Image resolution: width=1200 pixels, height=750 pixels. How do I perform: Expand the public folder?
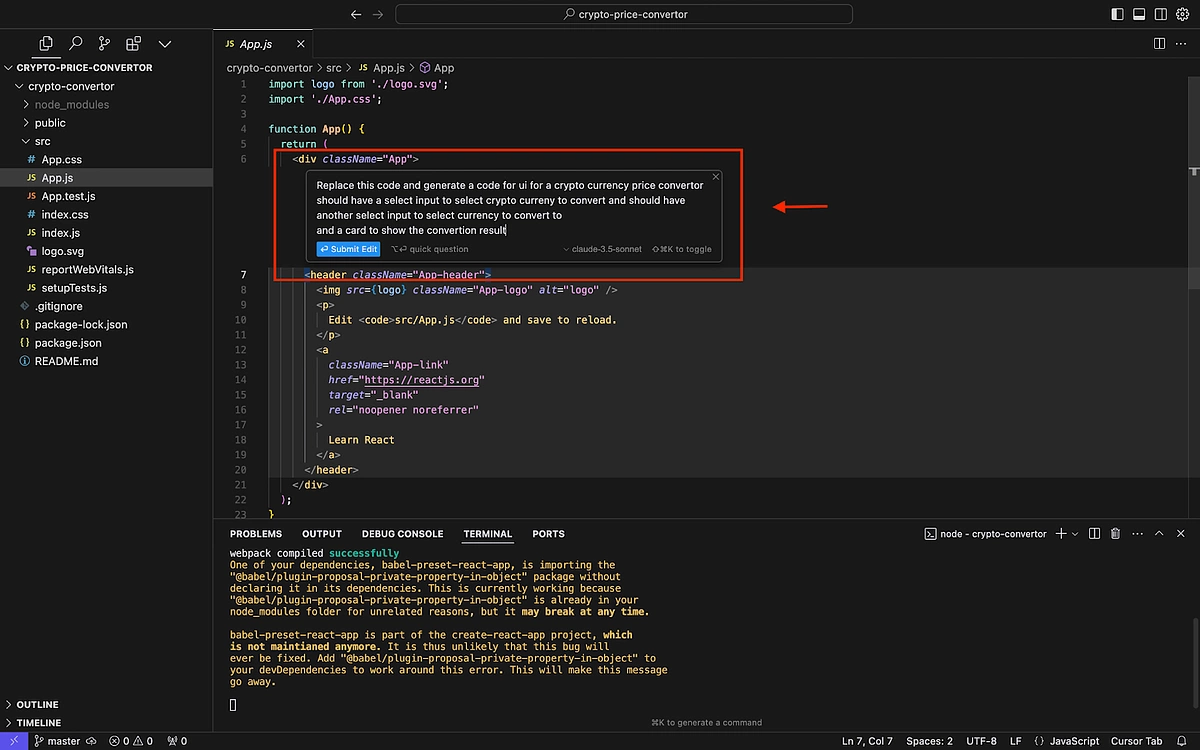pos(50,123)
